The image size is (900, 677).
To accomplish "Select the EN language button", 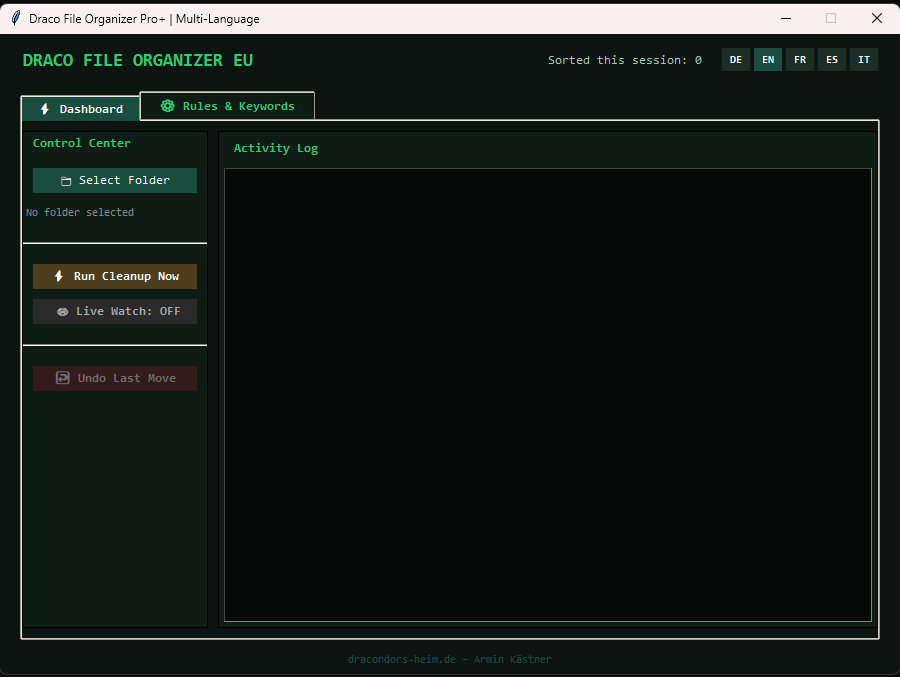I will pyautogui.click(x=768, y=60).
